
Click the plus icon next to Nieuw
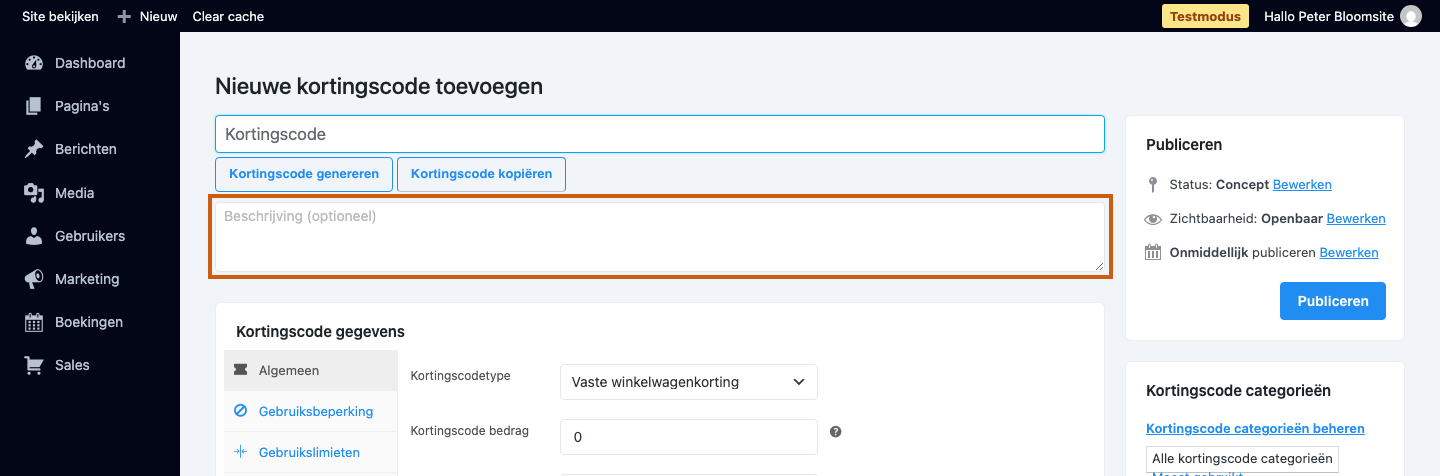[x=124, y=16]
